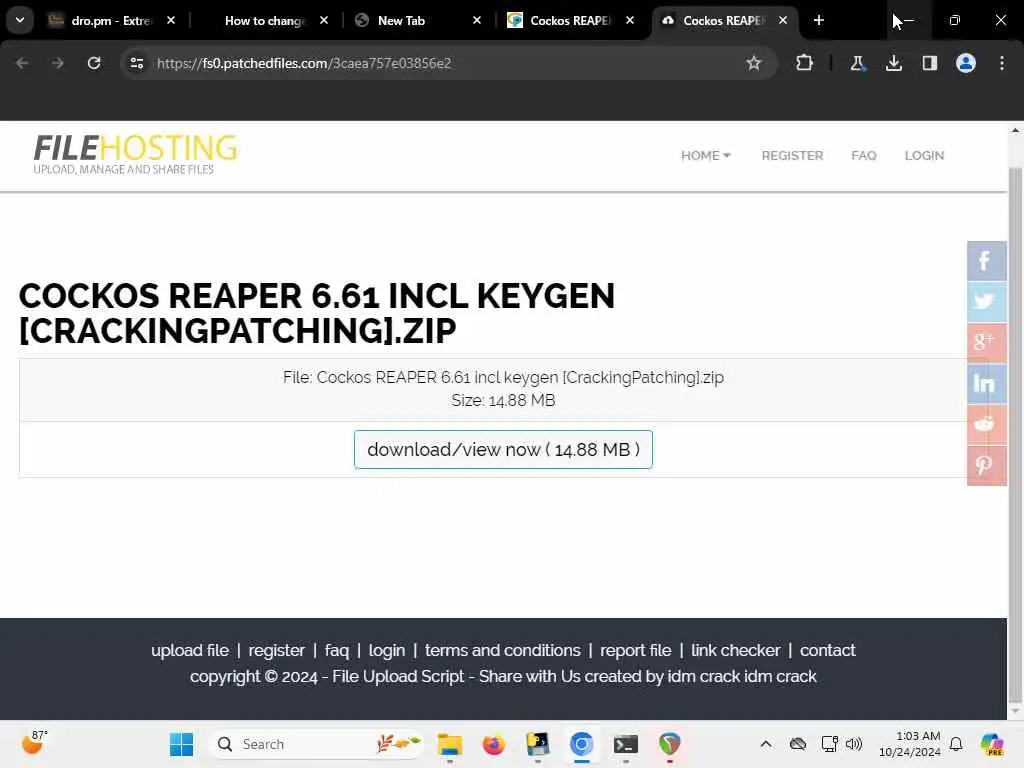This screenshot has width=1024, height=768.
Task: Open new browser tab plus button
Action: point(819,20)
